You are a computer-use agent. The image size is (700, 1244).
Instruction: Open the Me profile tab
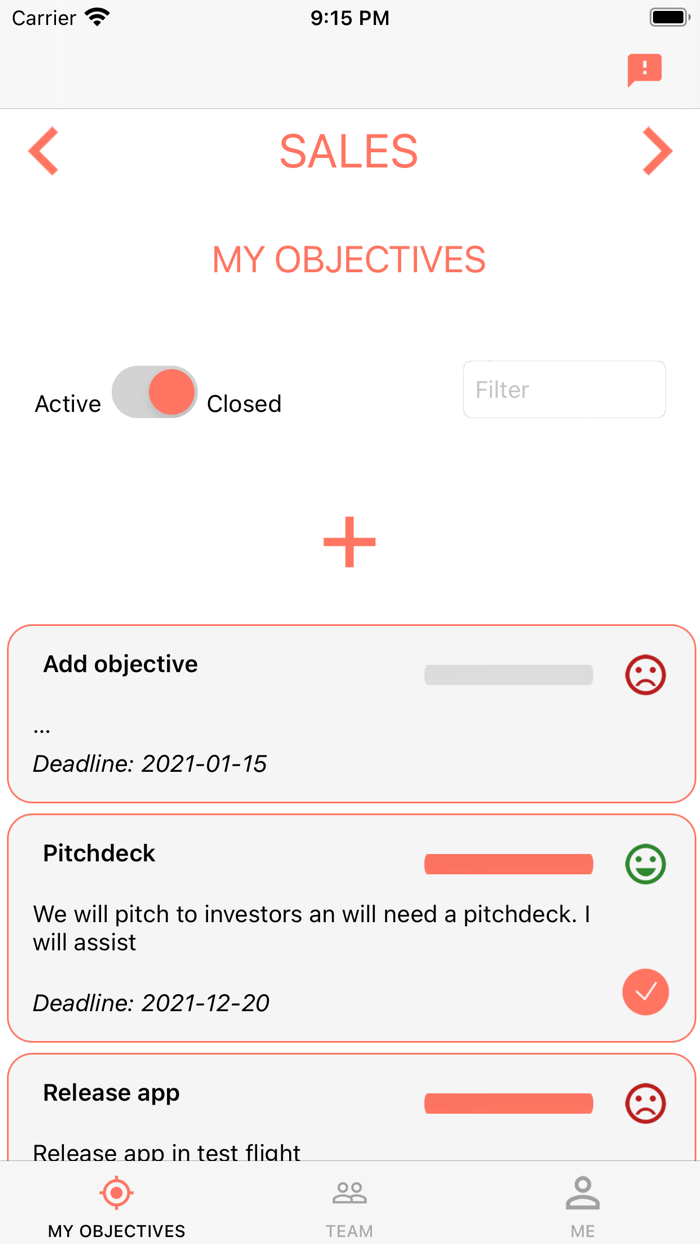582,1207
